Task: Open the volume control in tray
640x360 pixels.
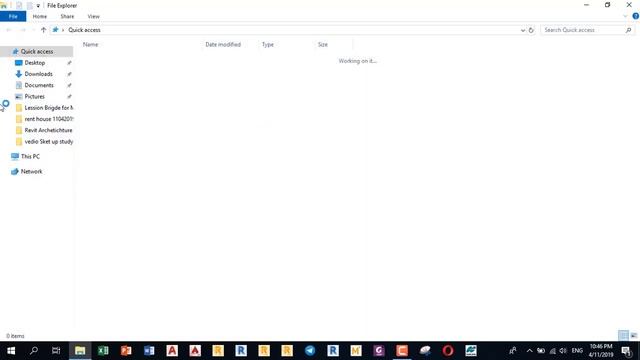Action: pos(563,351)
